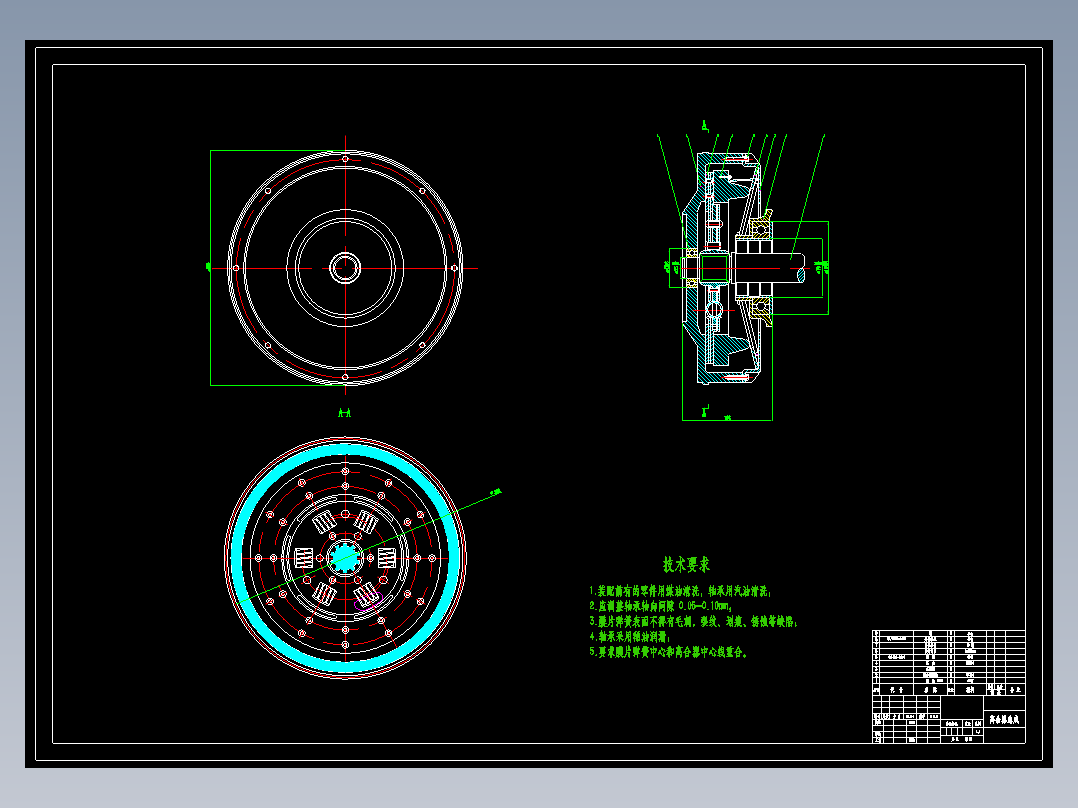Click the green section label below the flywheel view
This screenshot has width=1078, height=808.
[x=344, y=413]
